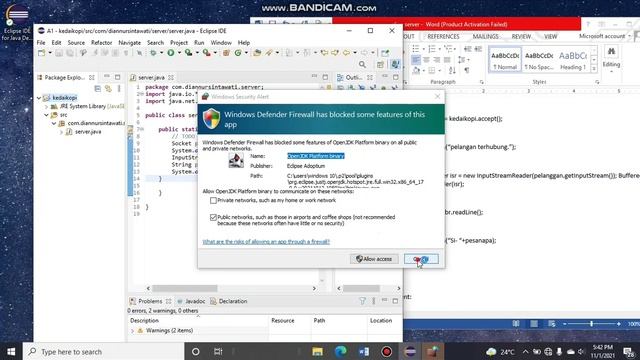Viewport: 640px width, 360px height.
Task: Click the Windows taskbar search box
Action: [x=103, y=351]
